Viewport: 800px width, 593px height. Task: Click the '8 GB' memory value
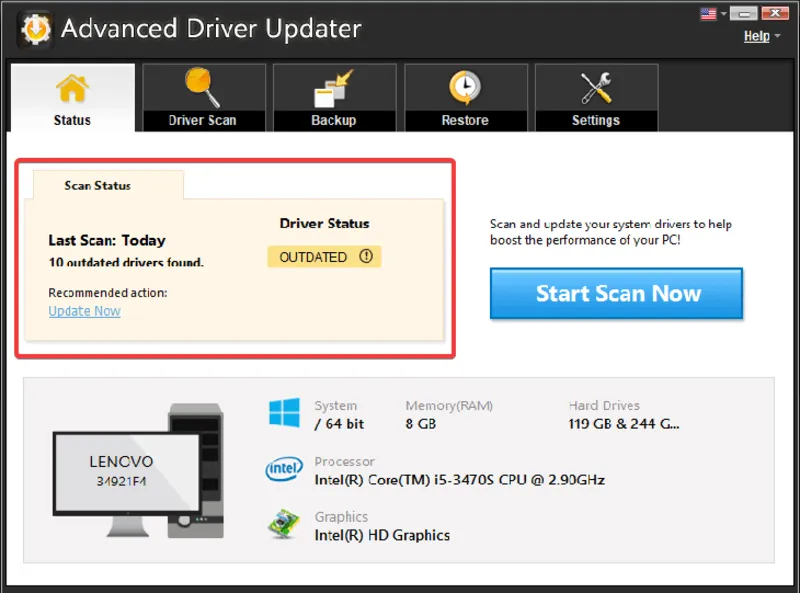[x=421, y=424]
